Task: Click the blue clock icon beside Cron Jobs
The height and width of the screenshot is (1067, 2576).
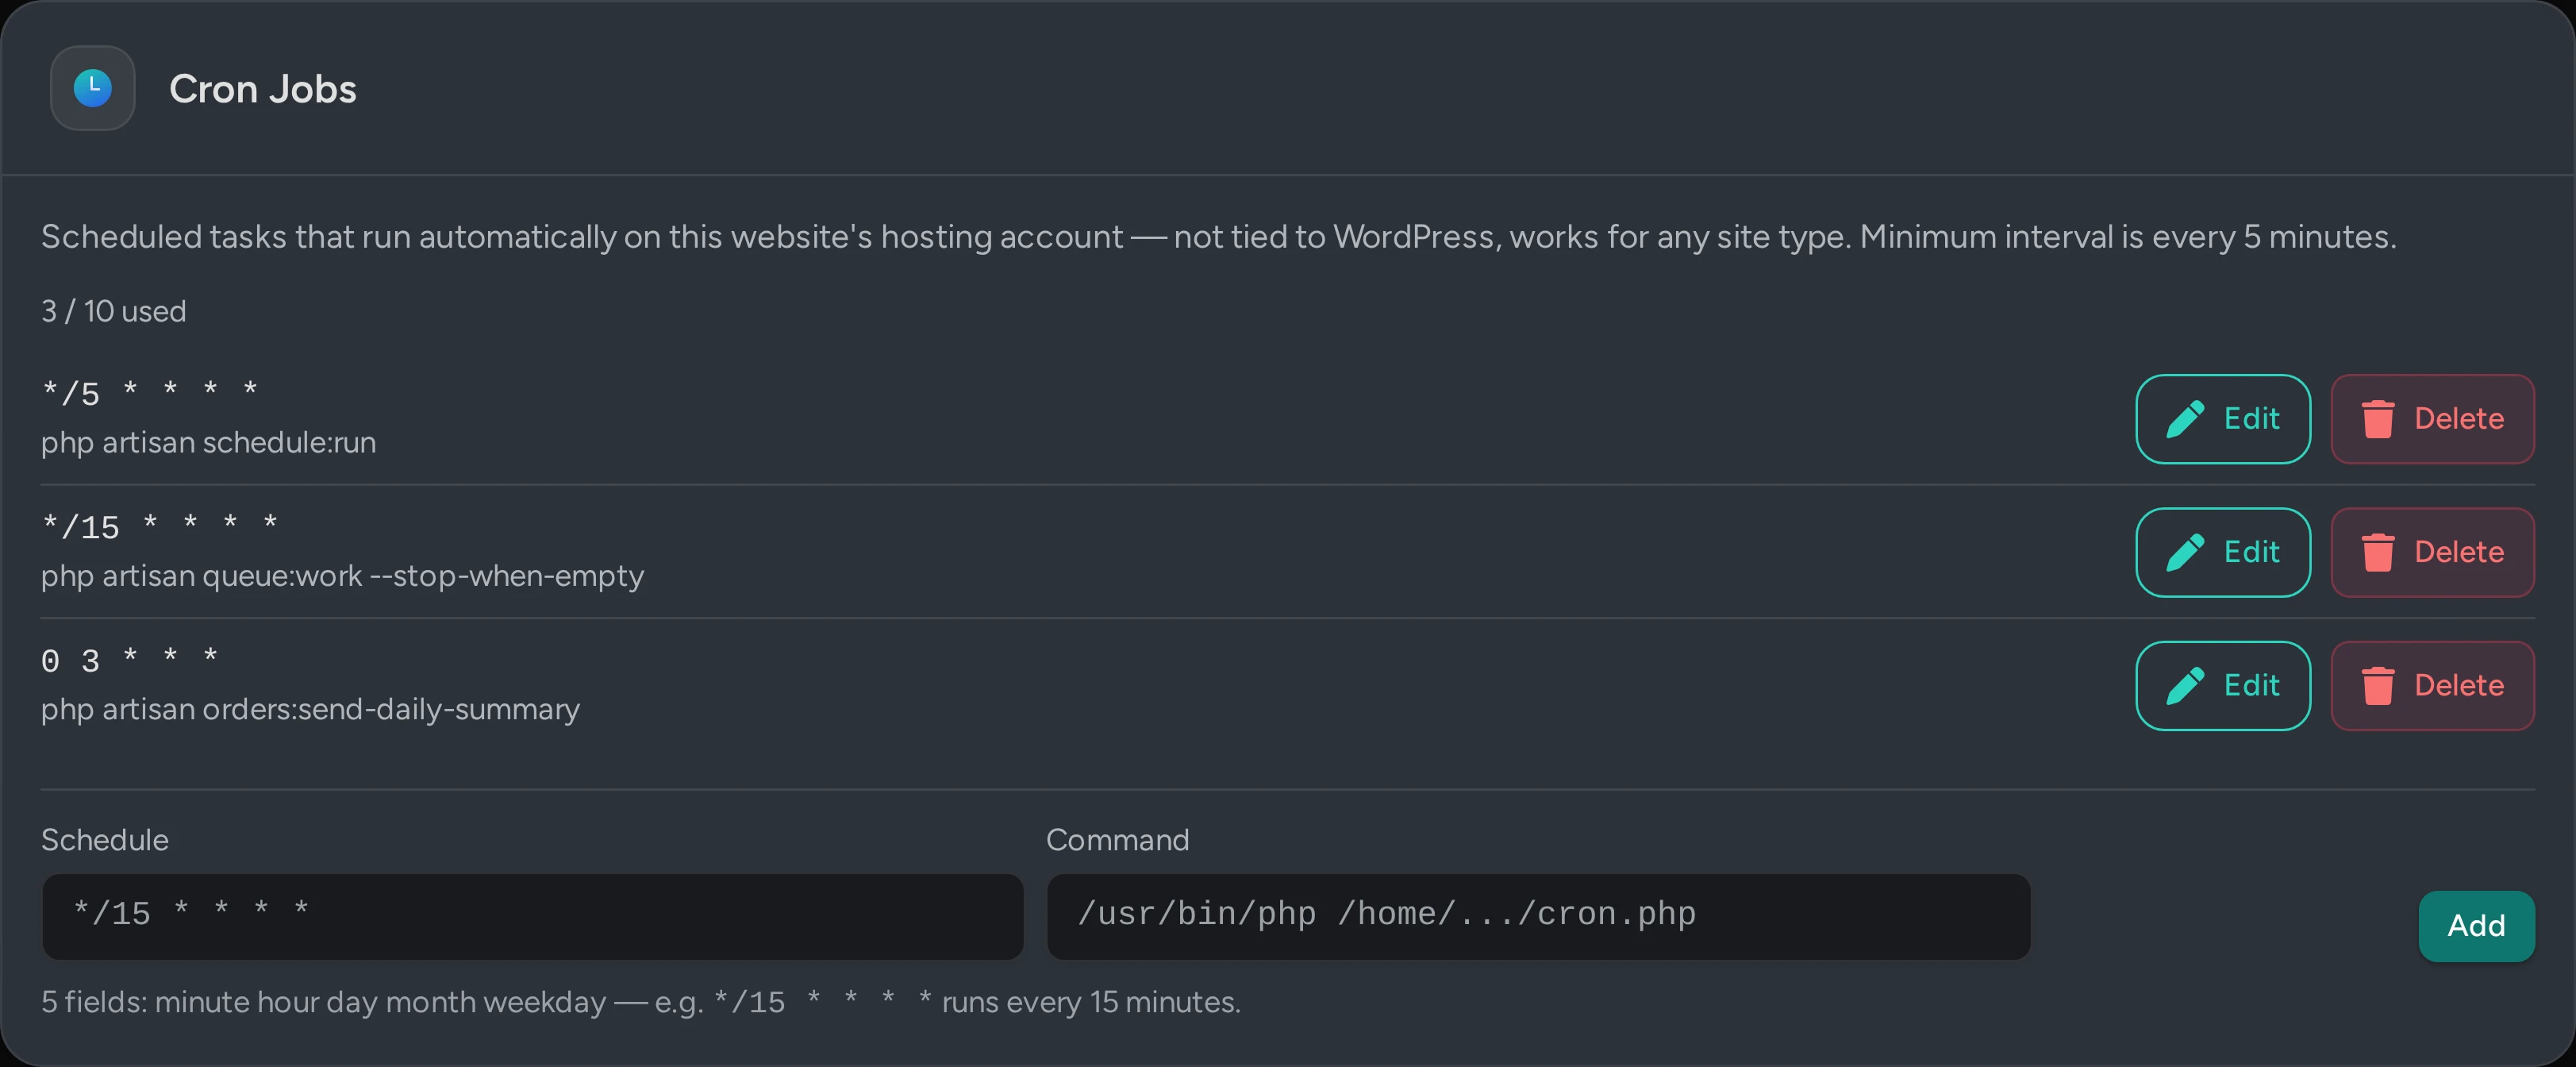Action: click(x=93, y=88)
